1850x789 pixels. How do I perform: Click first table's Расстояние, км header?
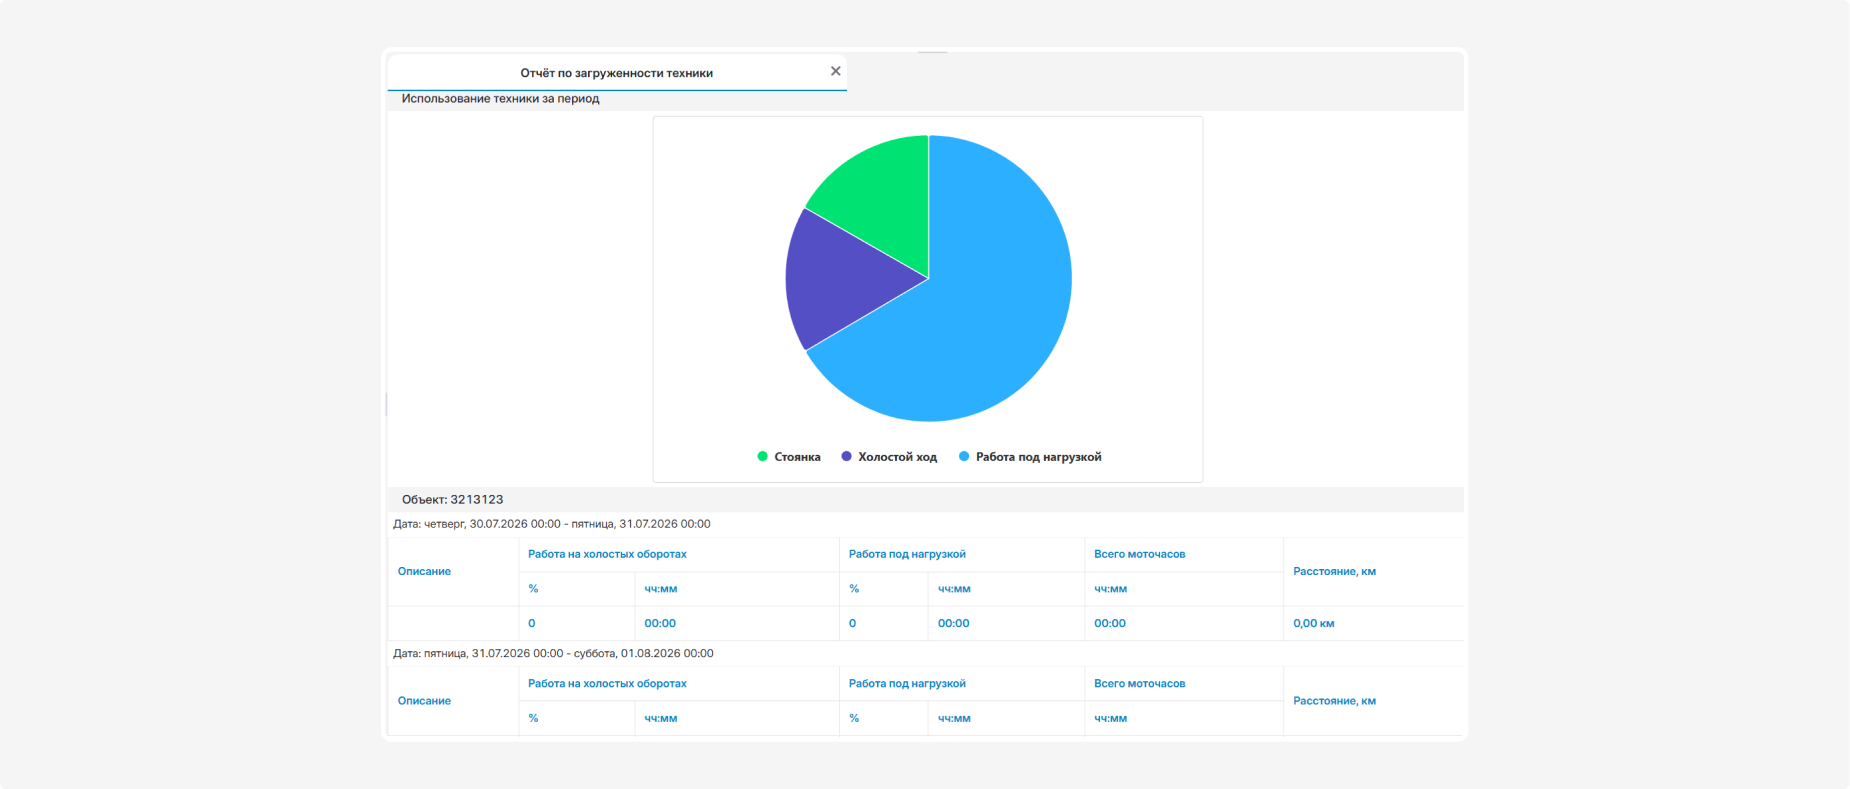tap(1334, 572)
